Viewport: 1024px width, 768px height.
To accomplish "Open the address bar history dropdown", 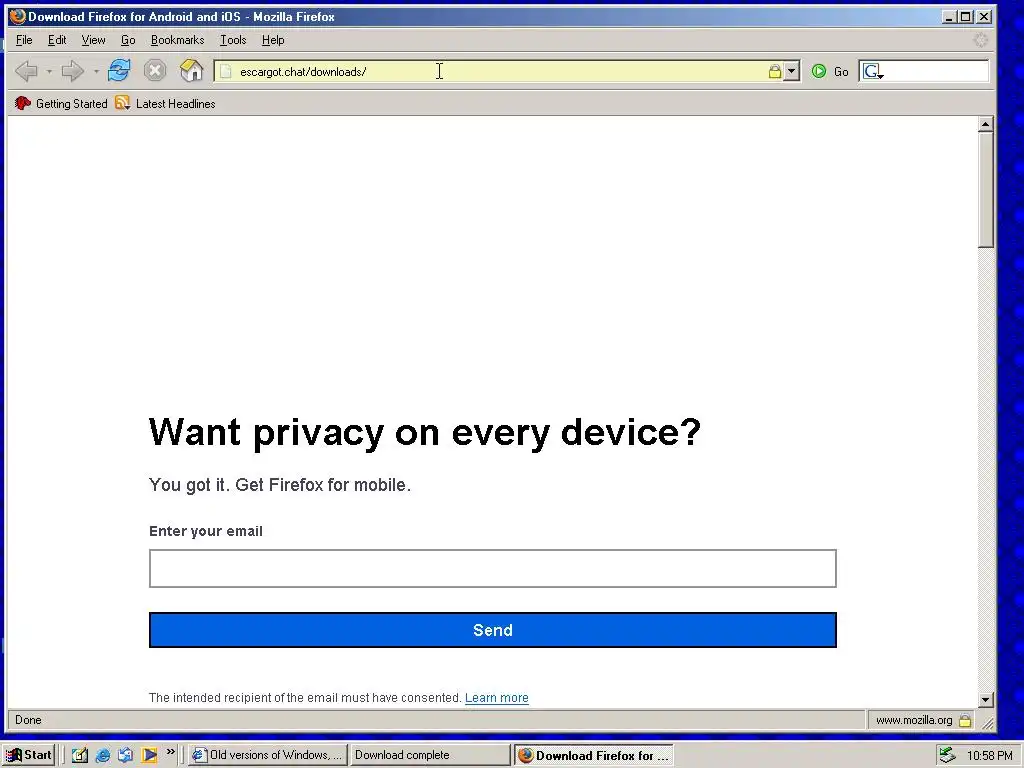I will click(792, 71).
